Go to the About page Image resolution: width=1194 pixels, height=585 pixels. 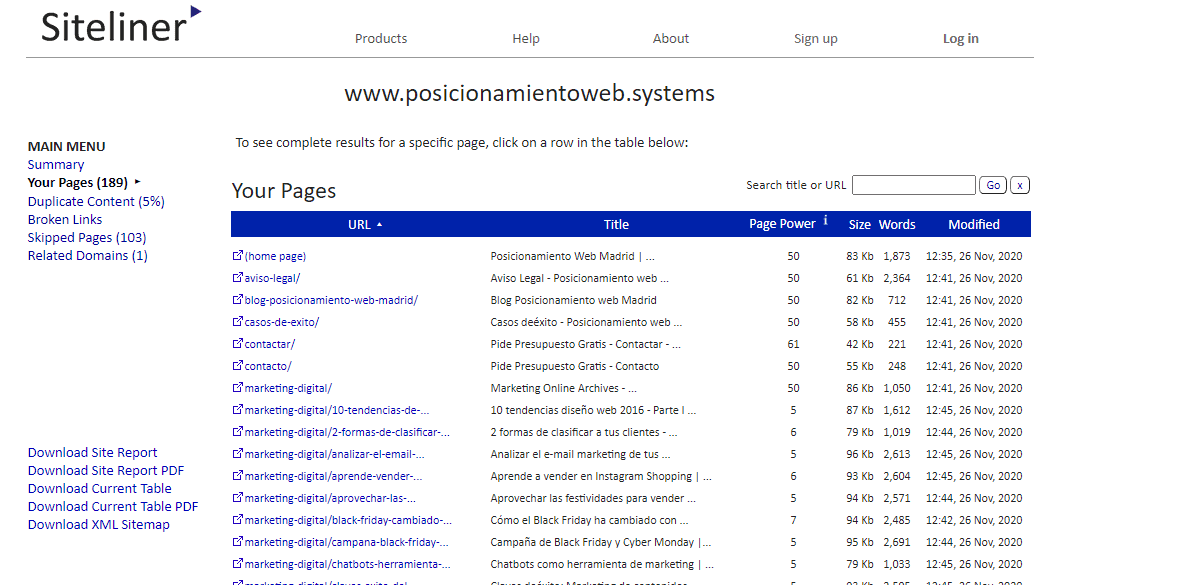coord(671,39)
